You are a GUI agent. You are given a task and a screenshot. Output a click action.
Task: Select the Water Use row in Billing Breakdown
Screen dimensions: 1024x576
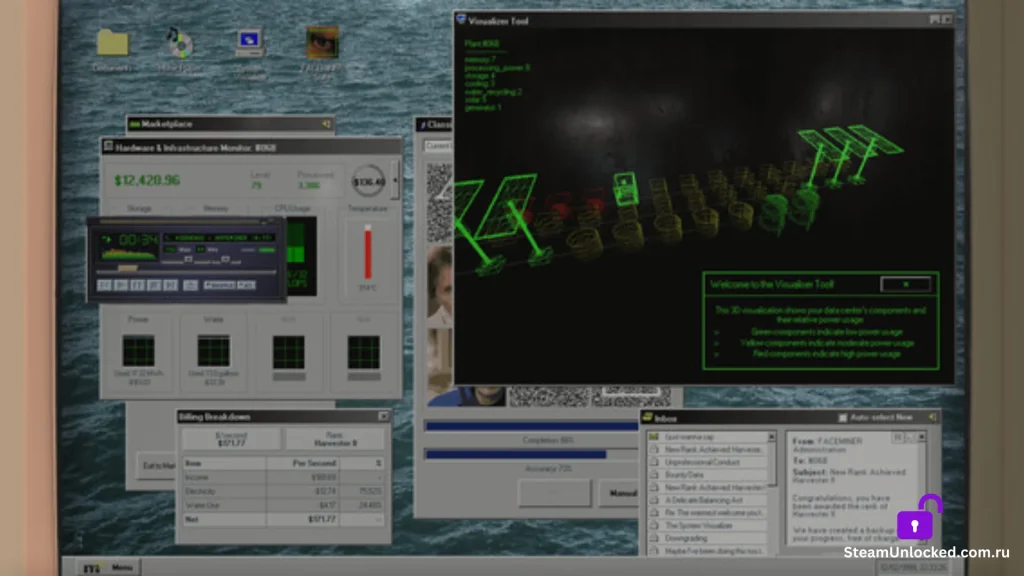coord(283,505)
